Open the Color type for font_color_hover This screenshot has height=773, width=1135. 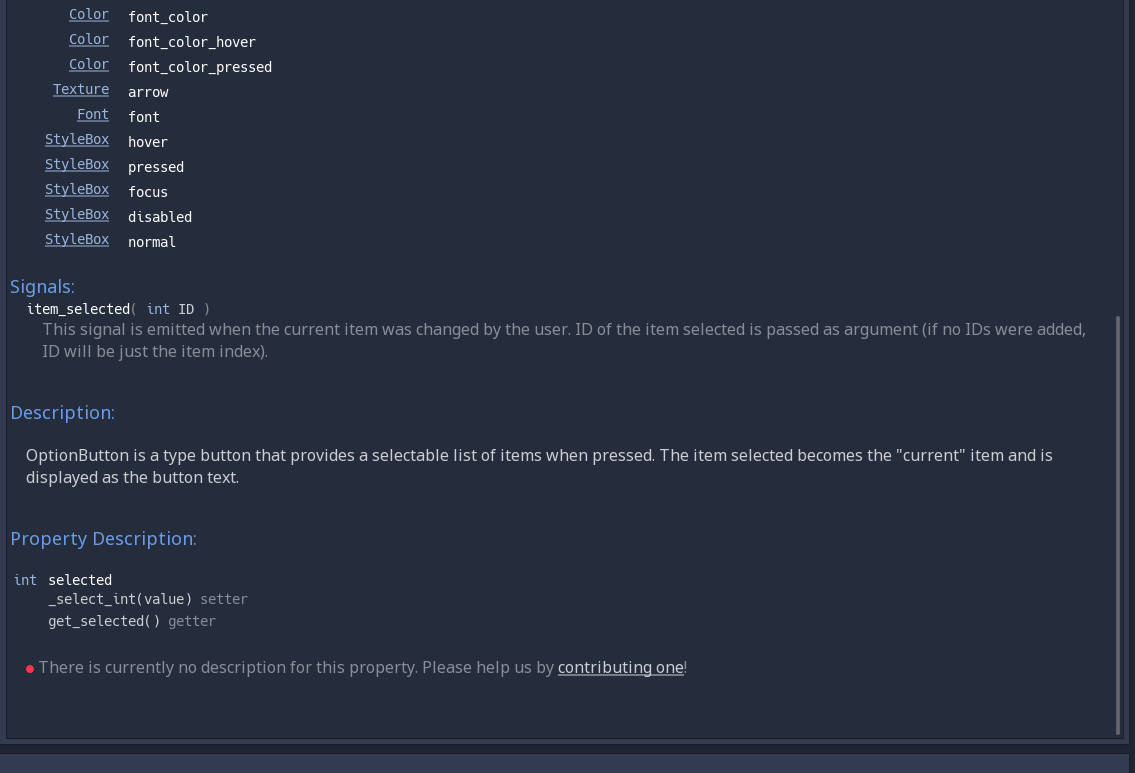pos(88,39)
